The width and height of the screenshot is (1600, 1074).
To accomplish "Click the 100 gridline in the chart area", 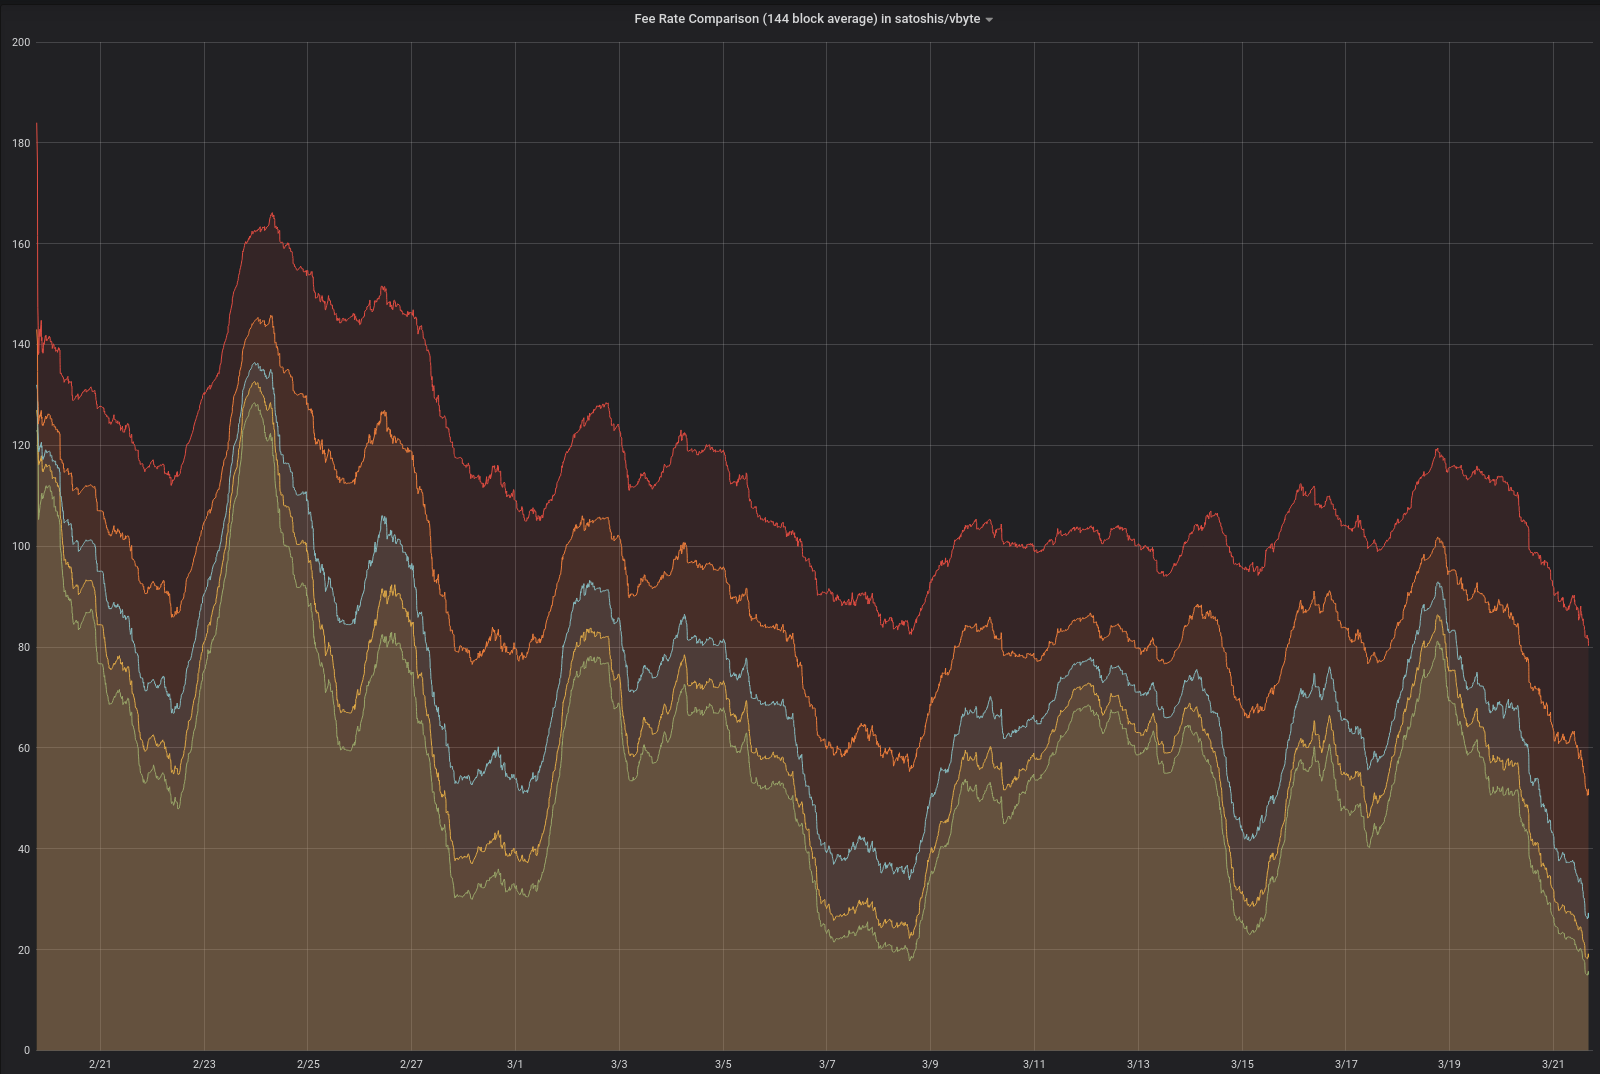I will (x=700, y=544).
